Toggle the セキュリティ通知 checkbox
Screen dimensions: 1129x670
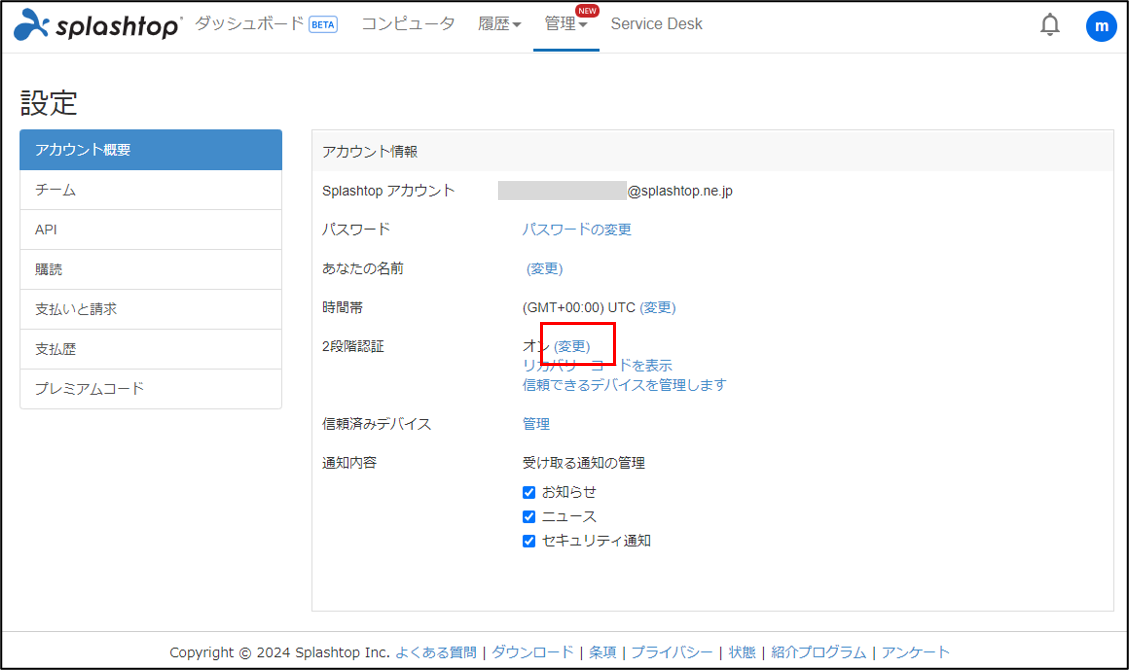tap(528, 541)
